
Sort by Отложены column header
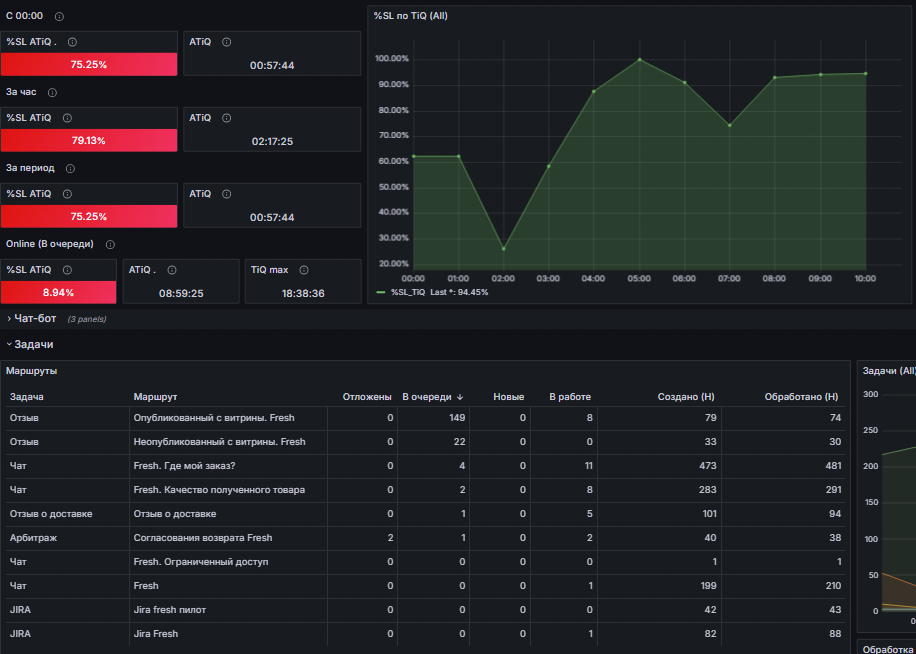pyautogui.click(x=367, y=397)
